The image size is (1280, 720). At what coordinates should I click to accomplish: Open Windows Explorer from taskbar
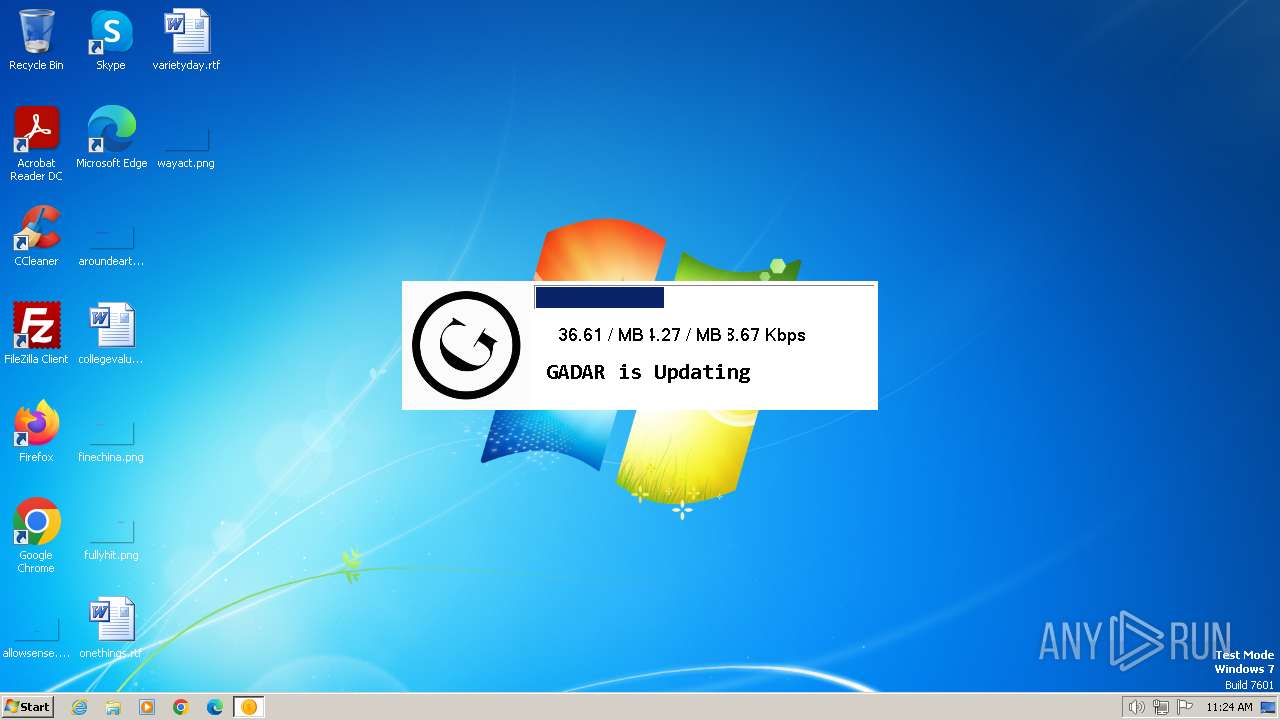(x=113, y=707)
